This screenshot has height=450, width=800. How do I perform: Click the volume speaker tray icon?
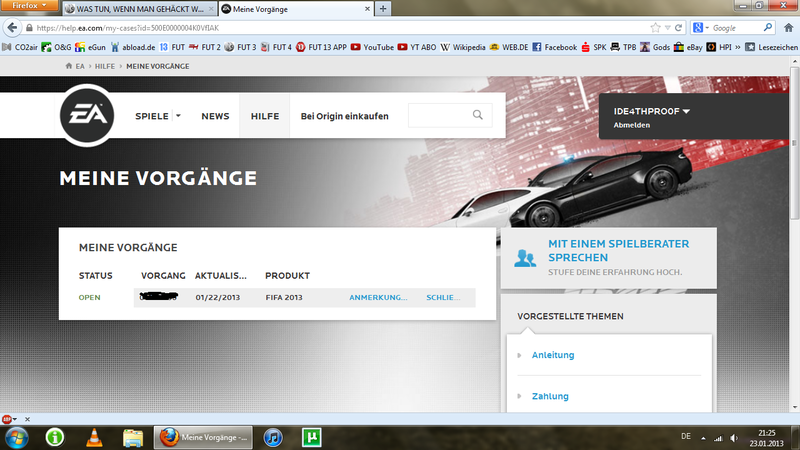pos(734,438)
